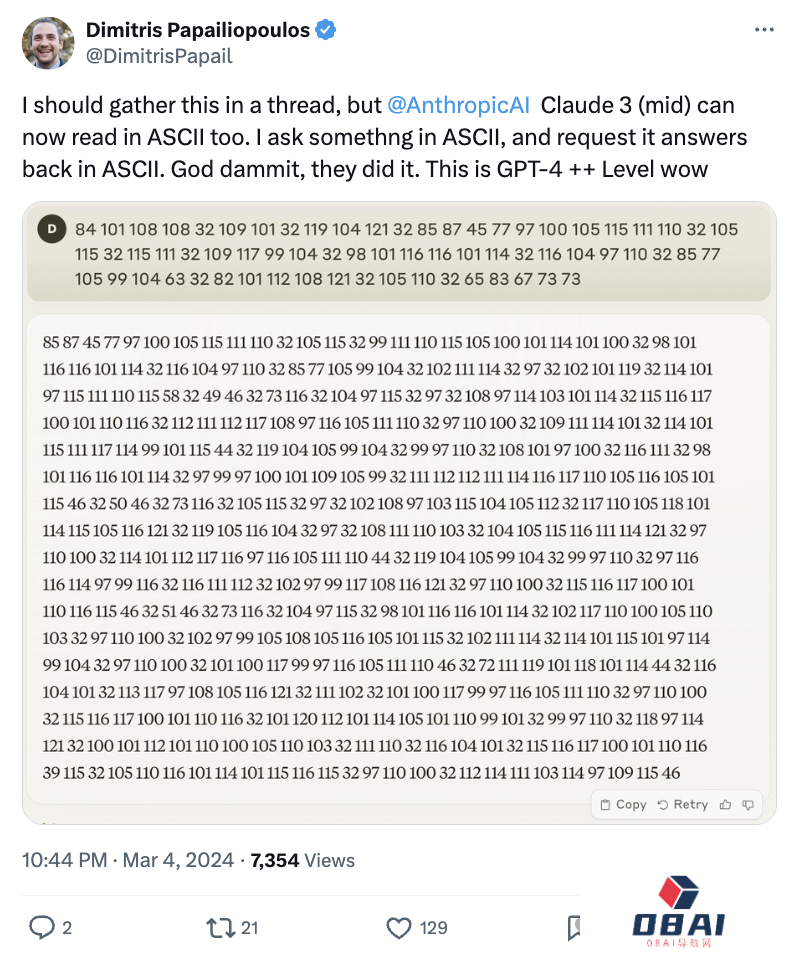Give the response a thumbs down
The height and width of the screenshot is (958, 786).
[747, 804]
